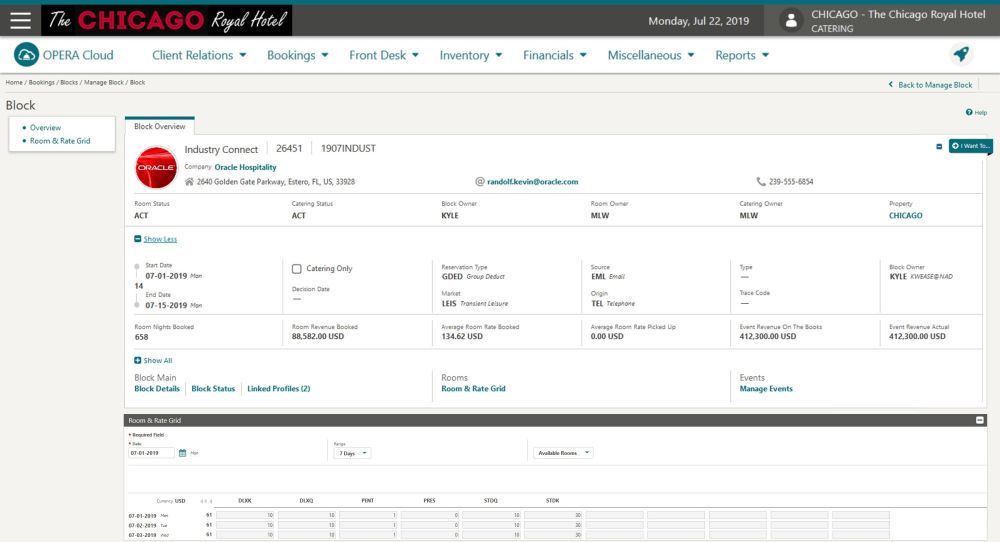Screen dimensions: 1000x542
Task: Click the OPERA Cloud home logo
Action: point(26,55)
